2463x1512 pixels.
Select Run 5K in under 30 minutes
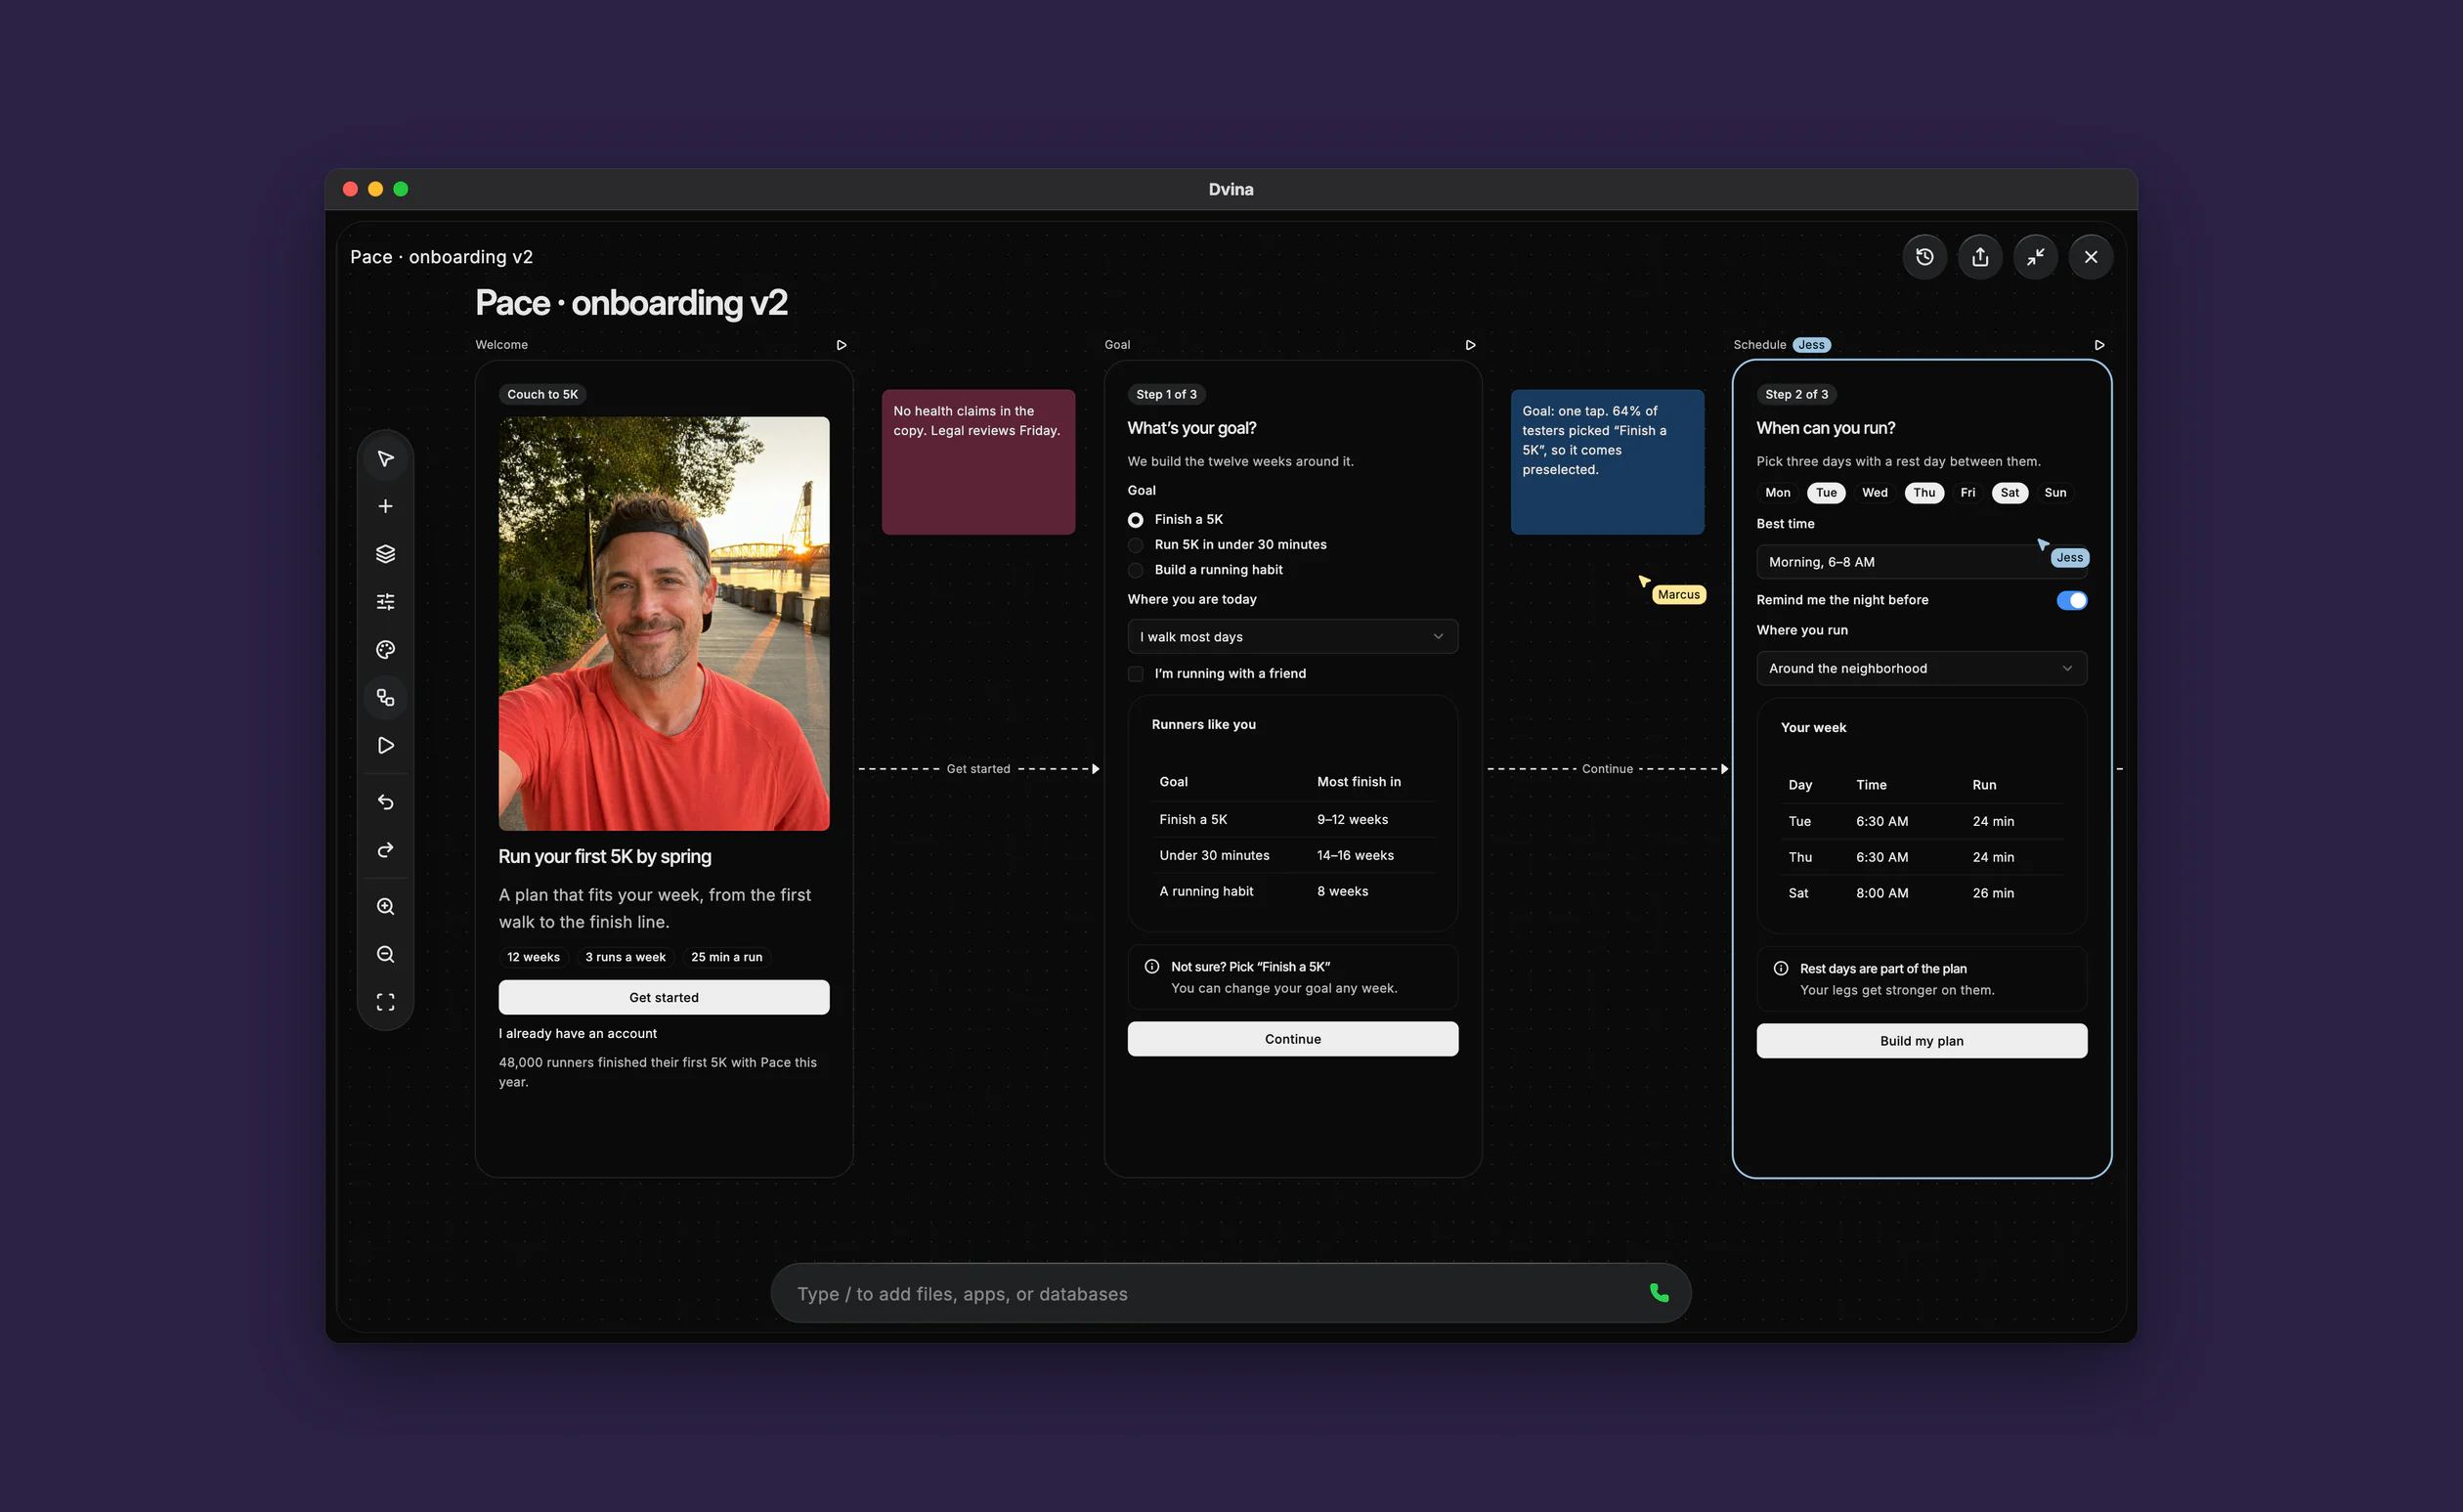1135,545
